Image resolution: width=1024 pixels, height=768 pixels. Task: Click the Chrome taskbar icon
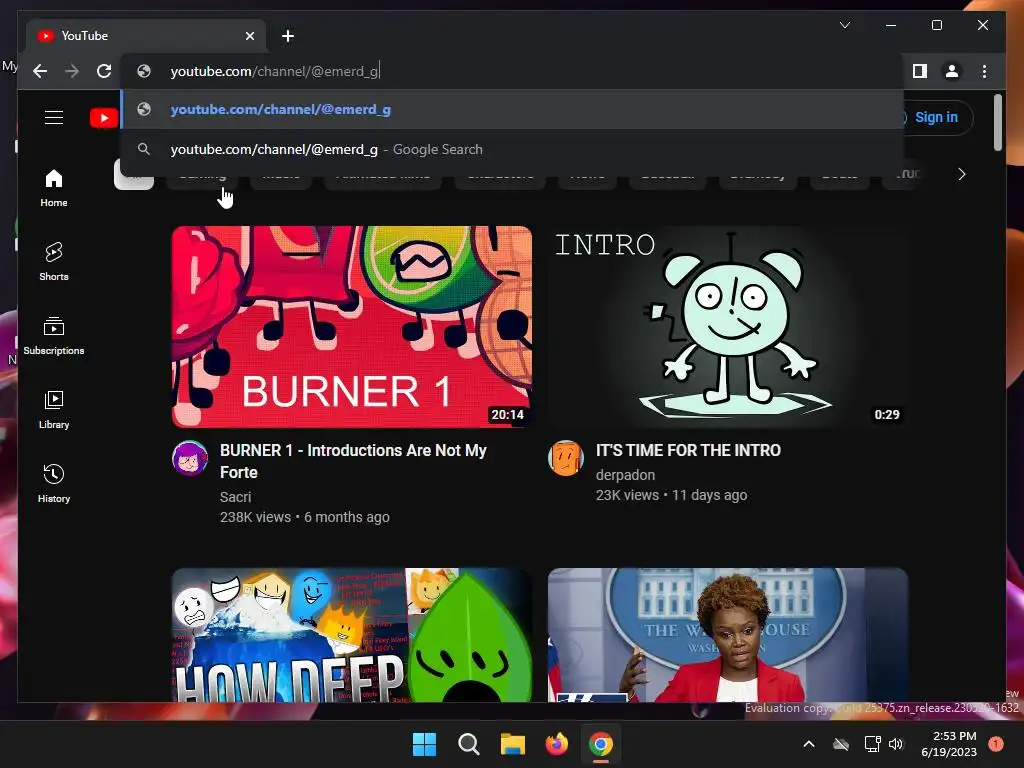tap(601, 744)
